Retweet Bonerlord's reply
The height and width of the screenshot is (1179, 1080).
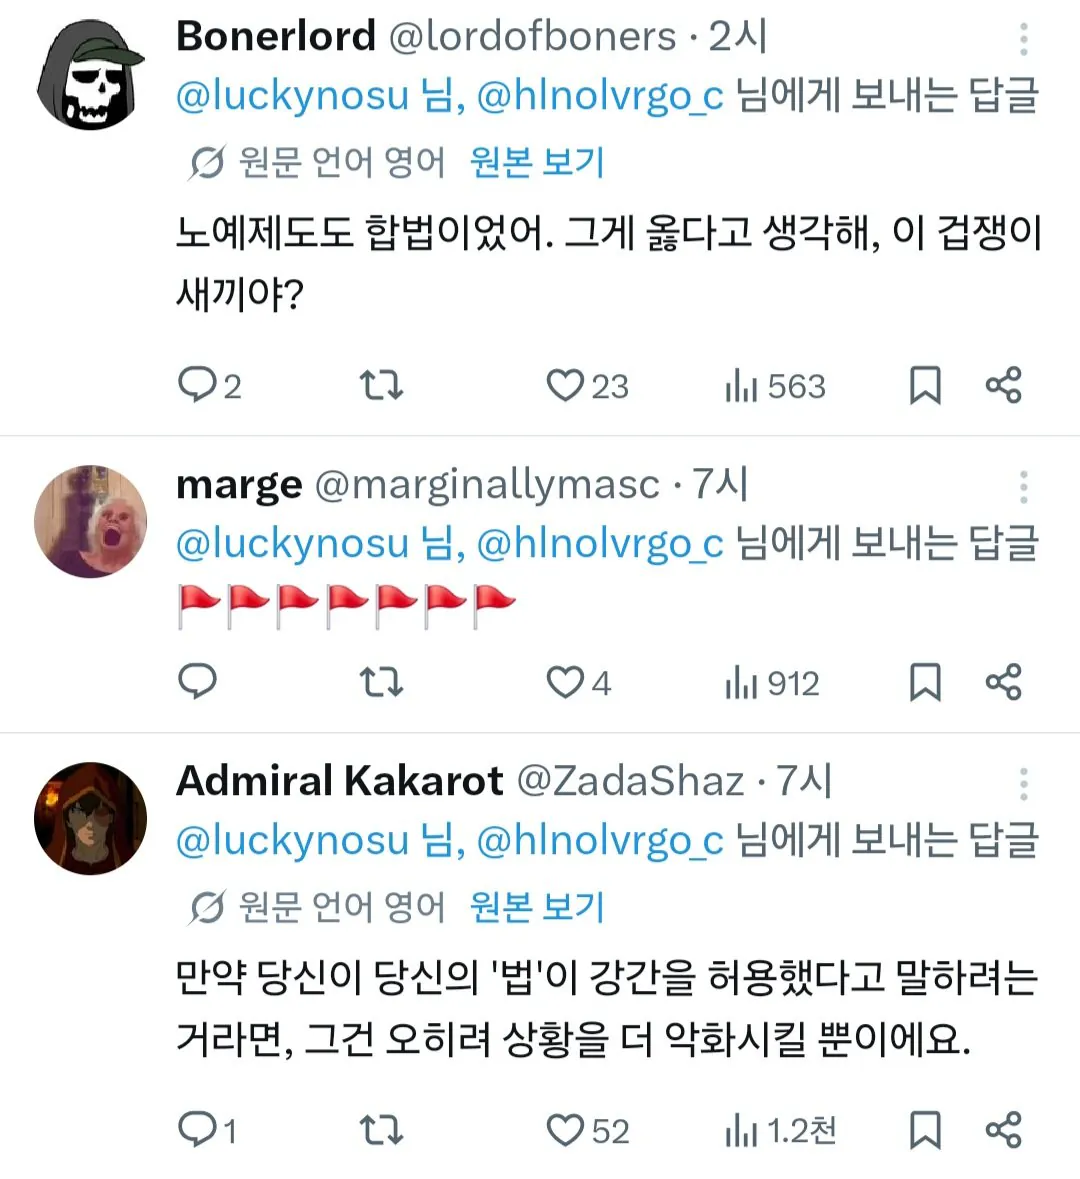click(381, 385)
